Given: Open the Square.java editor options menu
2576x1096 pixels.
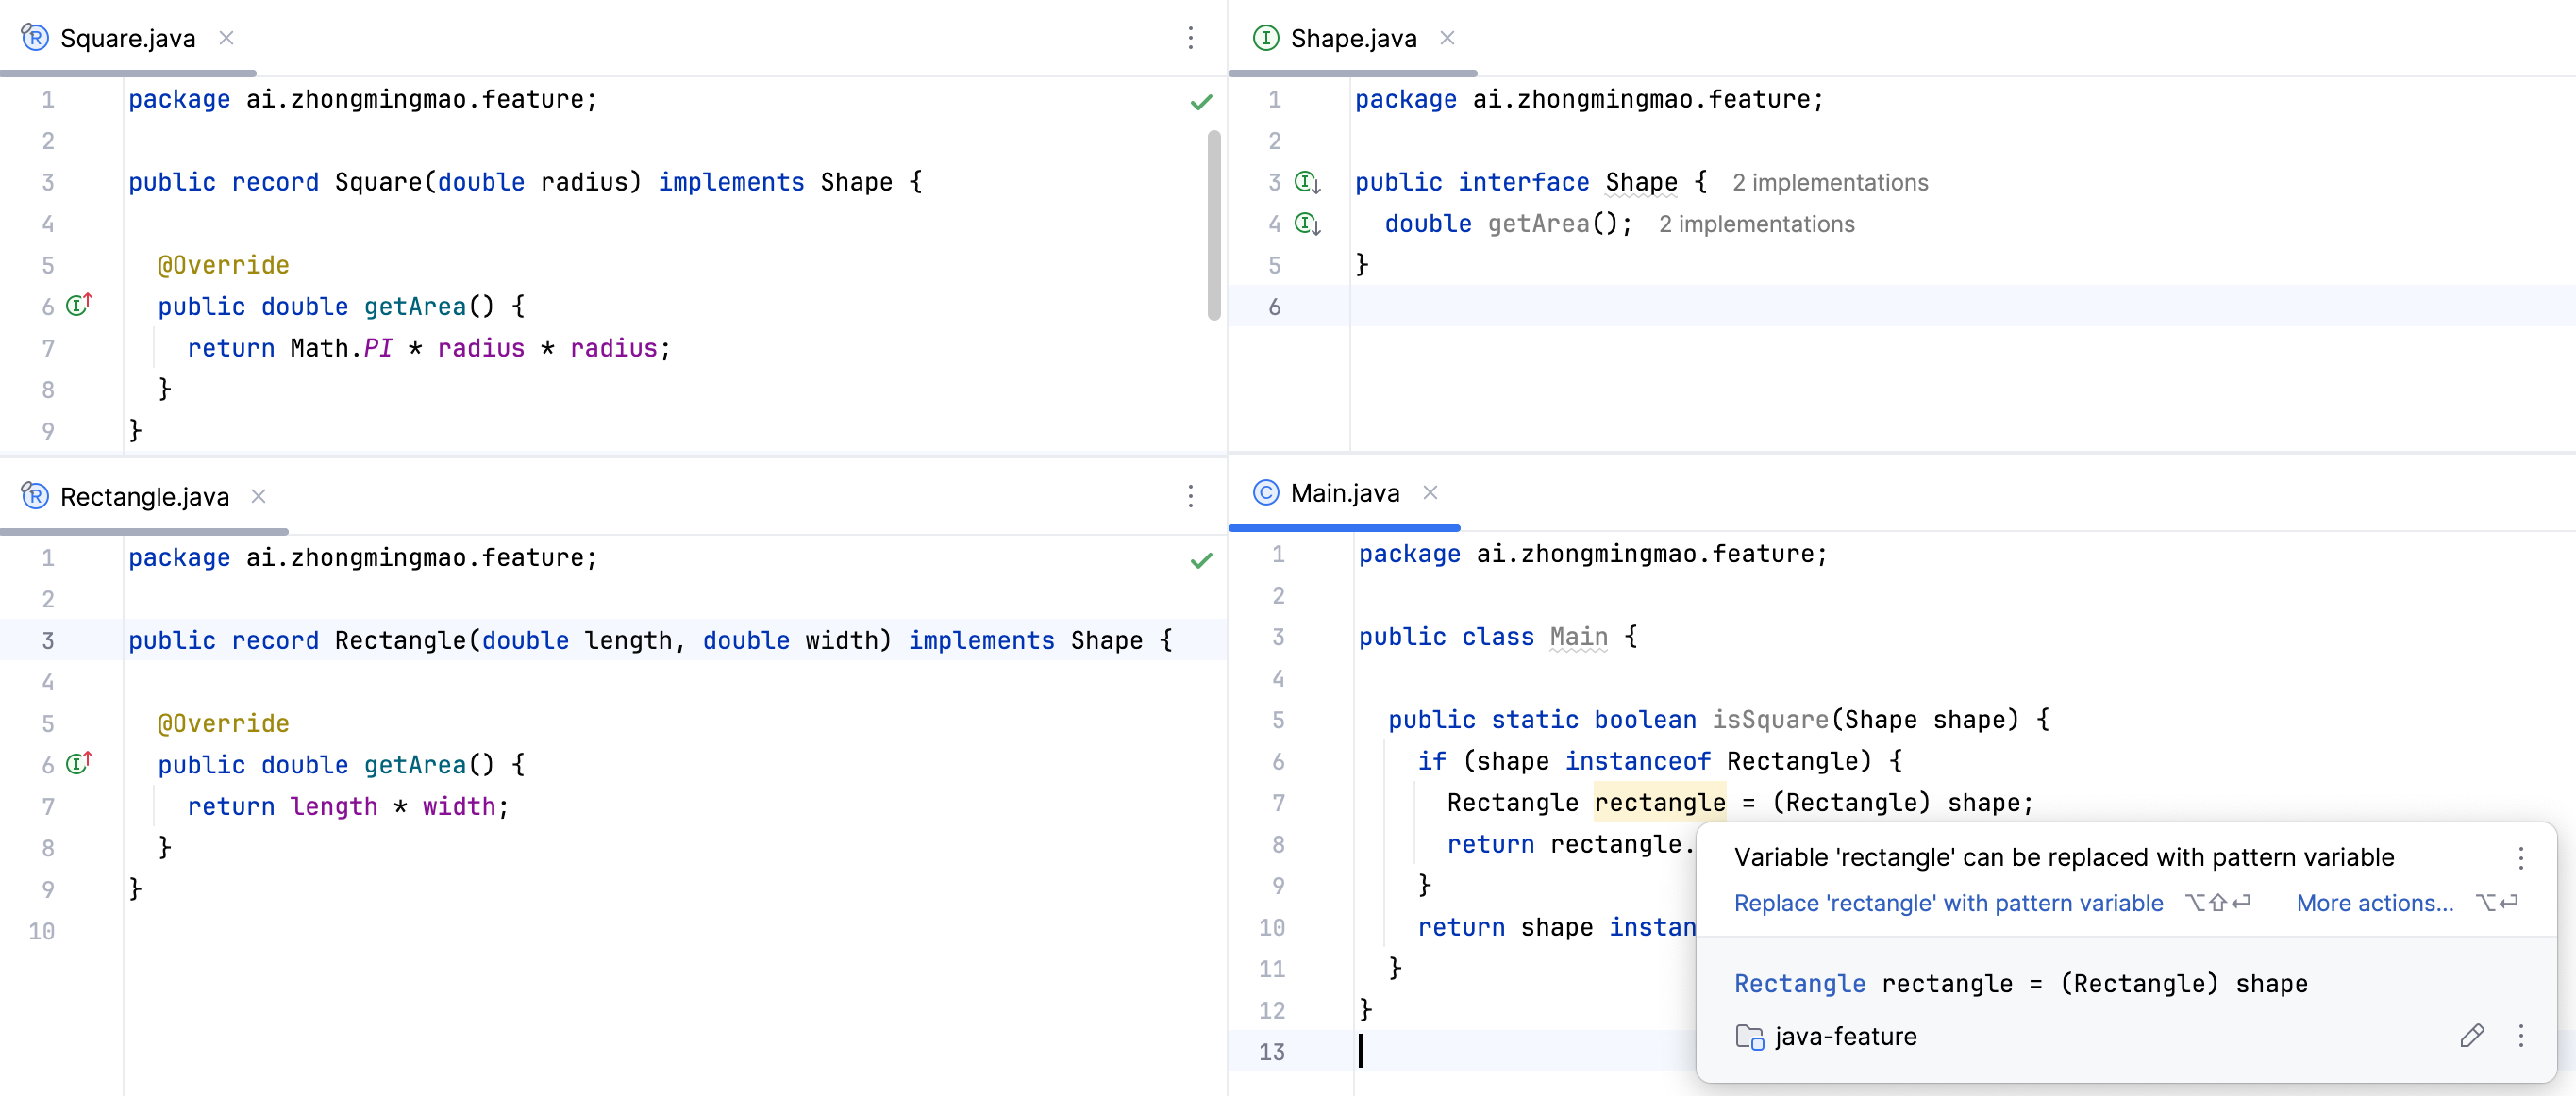Looking at the screenshot, I should tap(1190, 38).
